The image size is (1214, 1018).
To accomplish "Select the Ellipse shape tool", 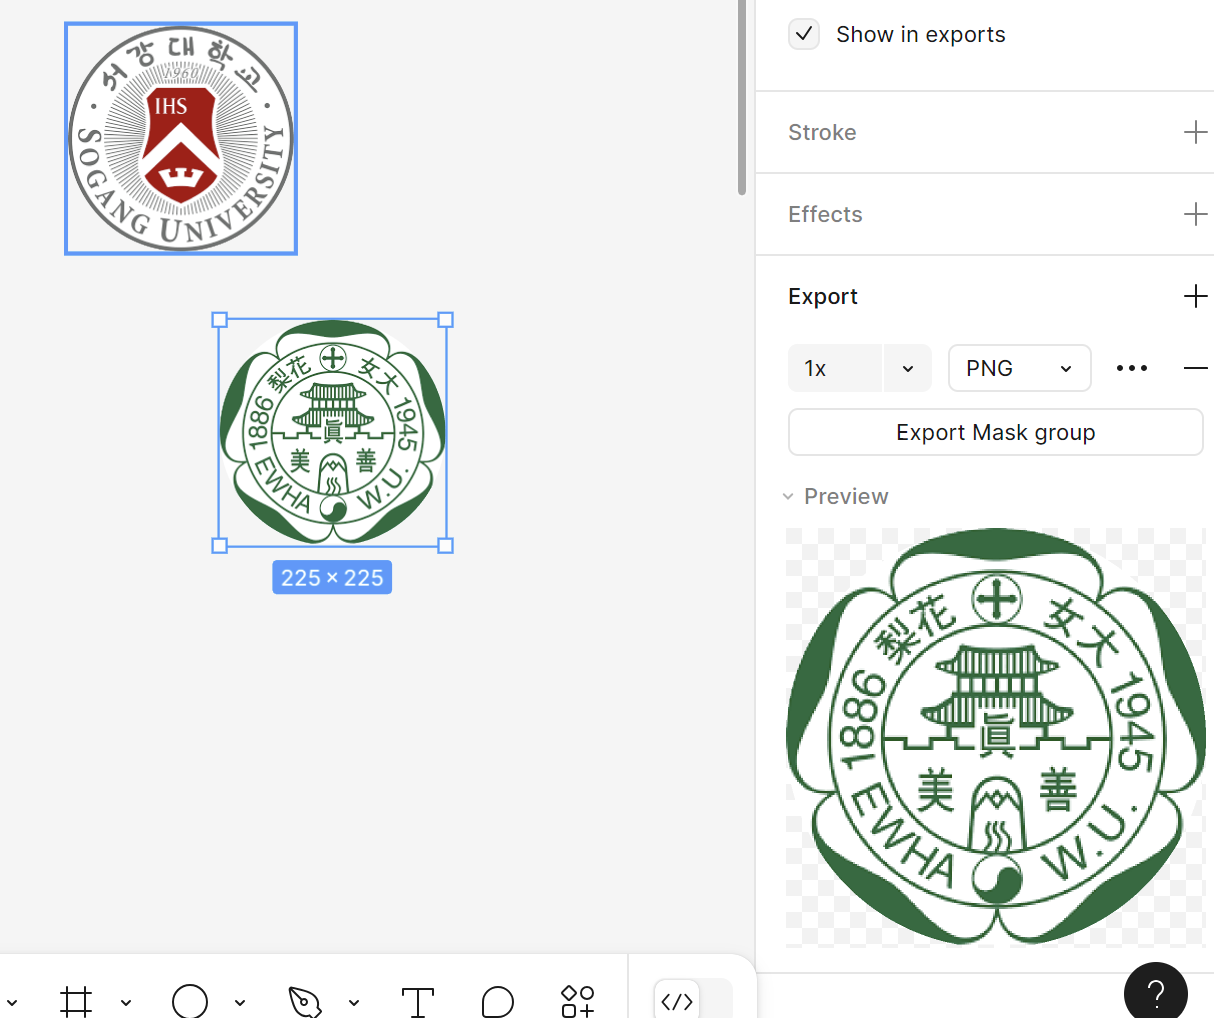I will coord(190,1001).
